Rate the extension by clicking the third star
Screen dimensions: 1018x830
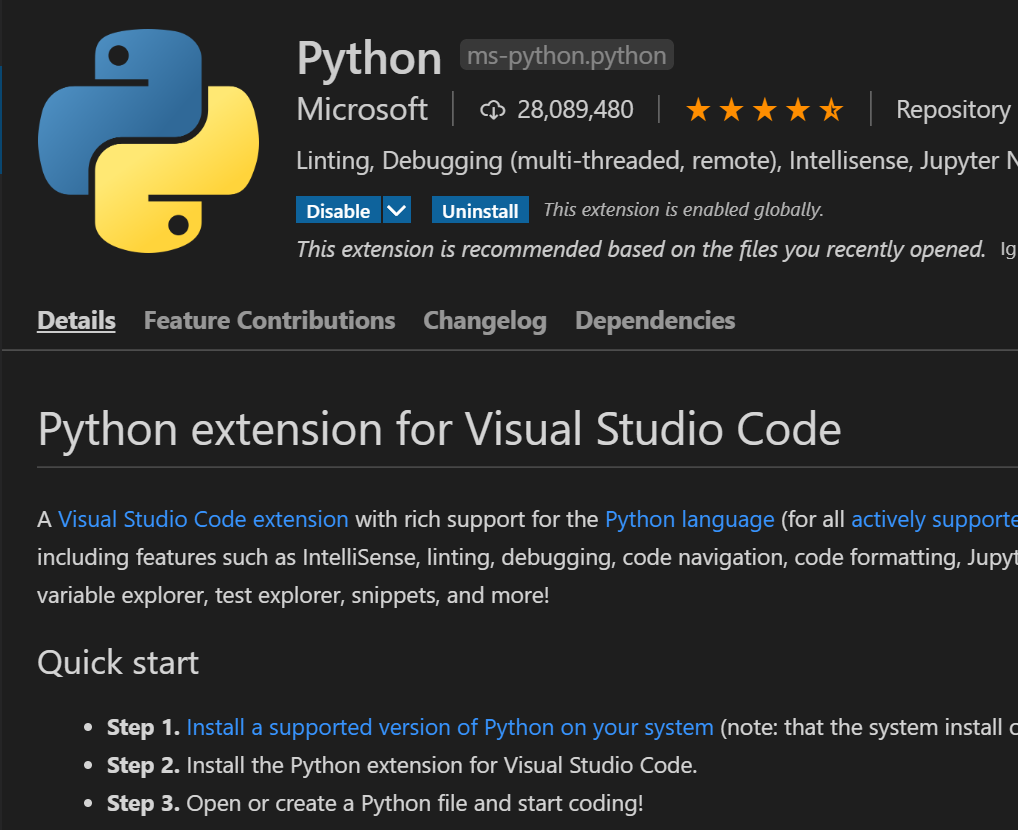pyautogui.click(x=765, y=109)
